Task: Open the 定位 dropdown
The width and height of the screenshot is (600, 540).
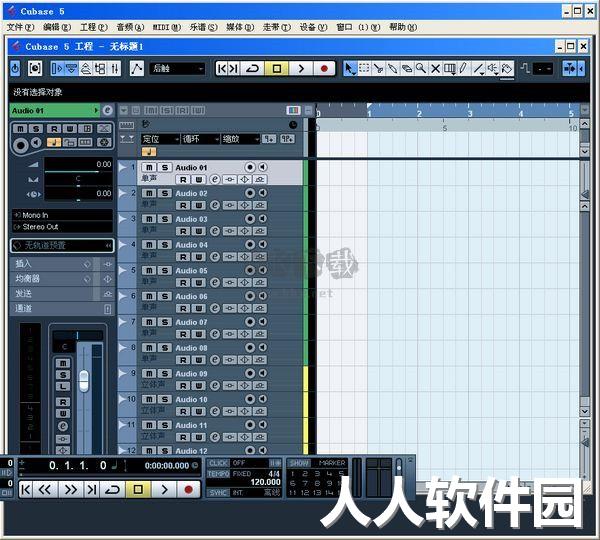Action: tap(160, 139)
